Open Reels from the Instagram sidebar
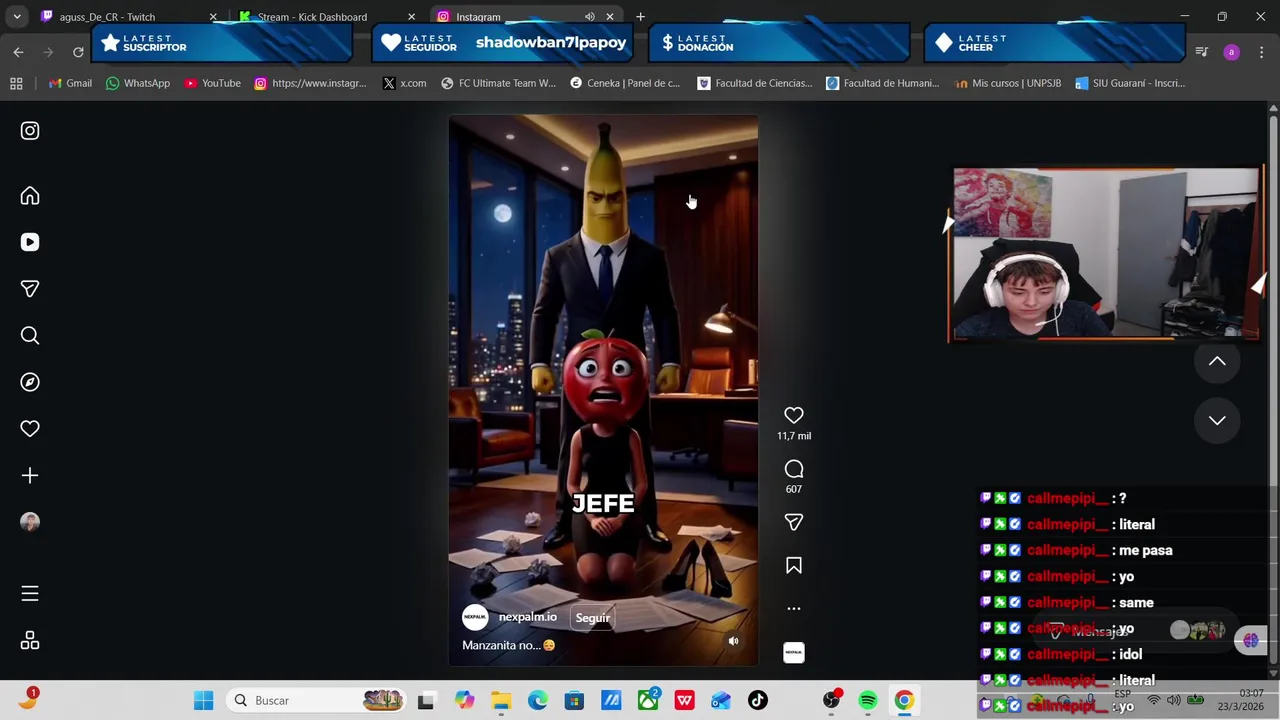This screenshot has width=1280, height=720. pyautogui.click(x=30, y=242)
